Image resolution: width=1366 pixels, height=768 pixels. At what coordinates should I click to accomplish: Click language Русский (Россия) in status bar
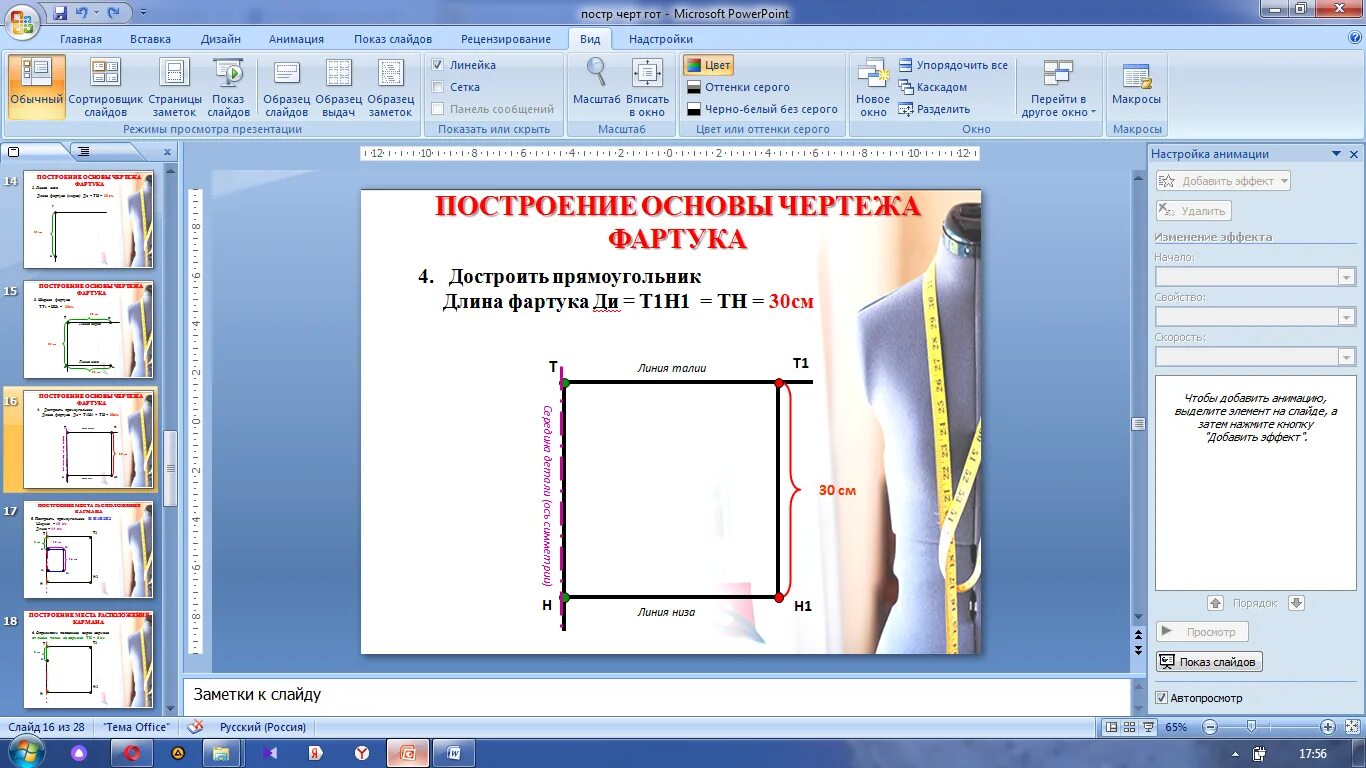tap(263, 727)
